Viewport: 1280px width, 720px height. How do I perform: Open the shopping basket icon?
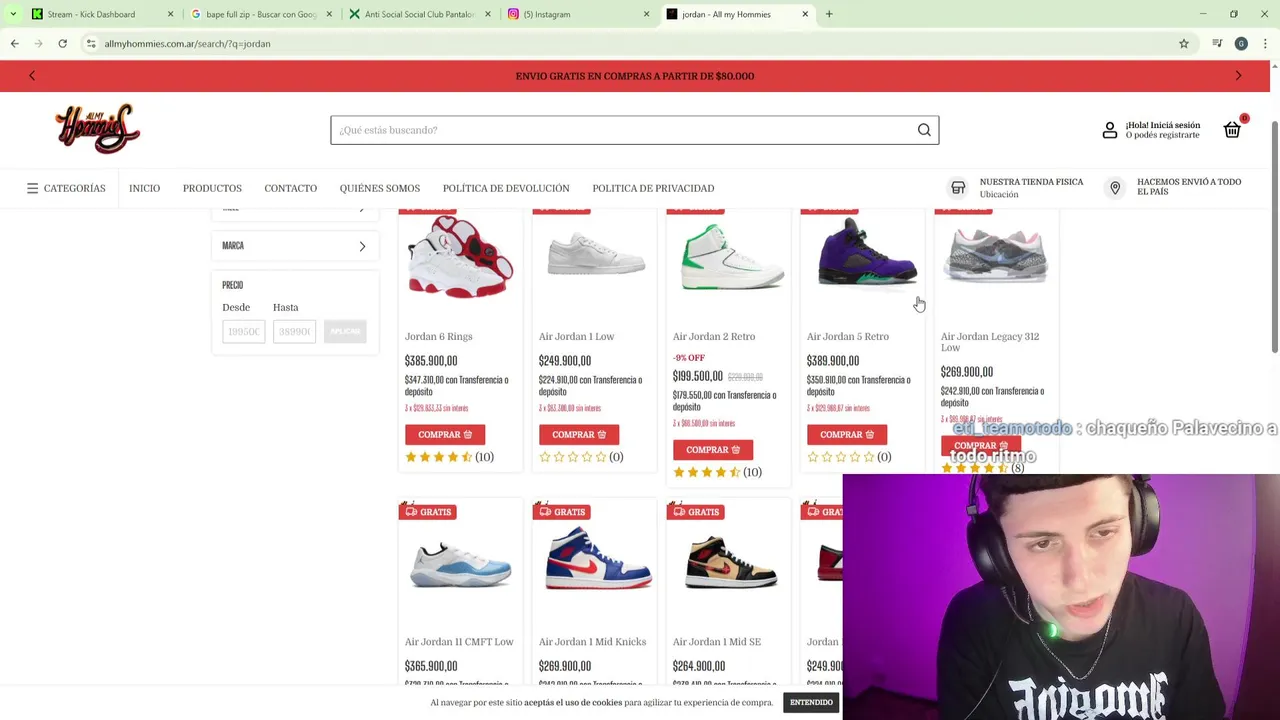click(1232, 130)
